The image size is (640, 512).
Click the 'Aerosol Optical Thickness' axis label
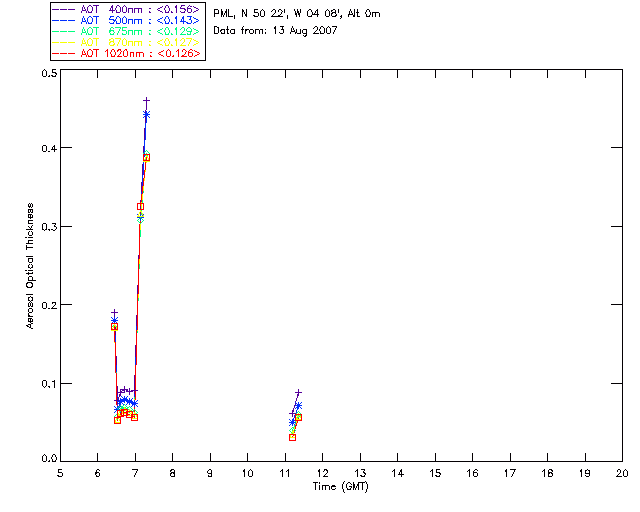pos(30,266)
